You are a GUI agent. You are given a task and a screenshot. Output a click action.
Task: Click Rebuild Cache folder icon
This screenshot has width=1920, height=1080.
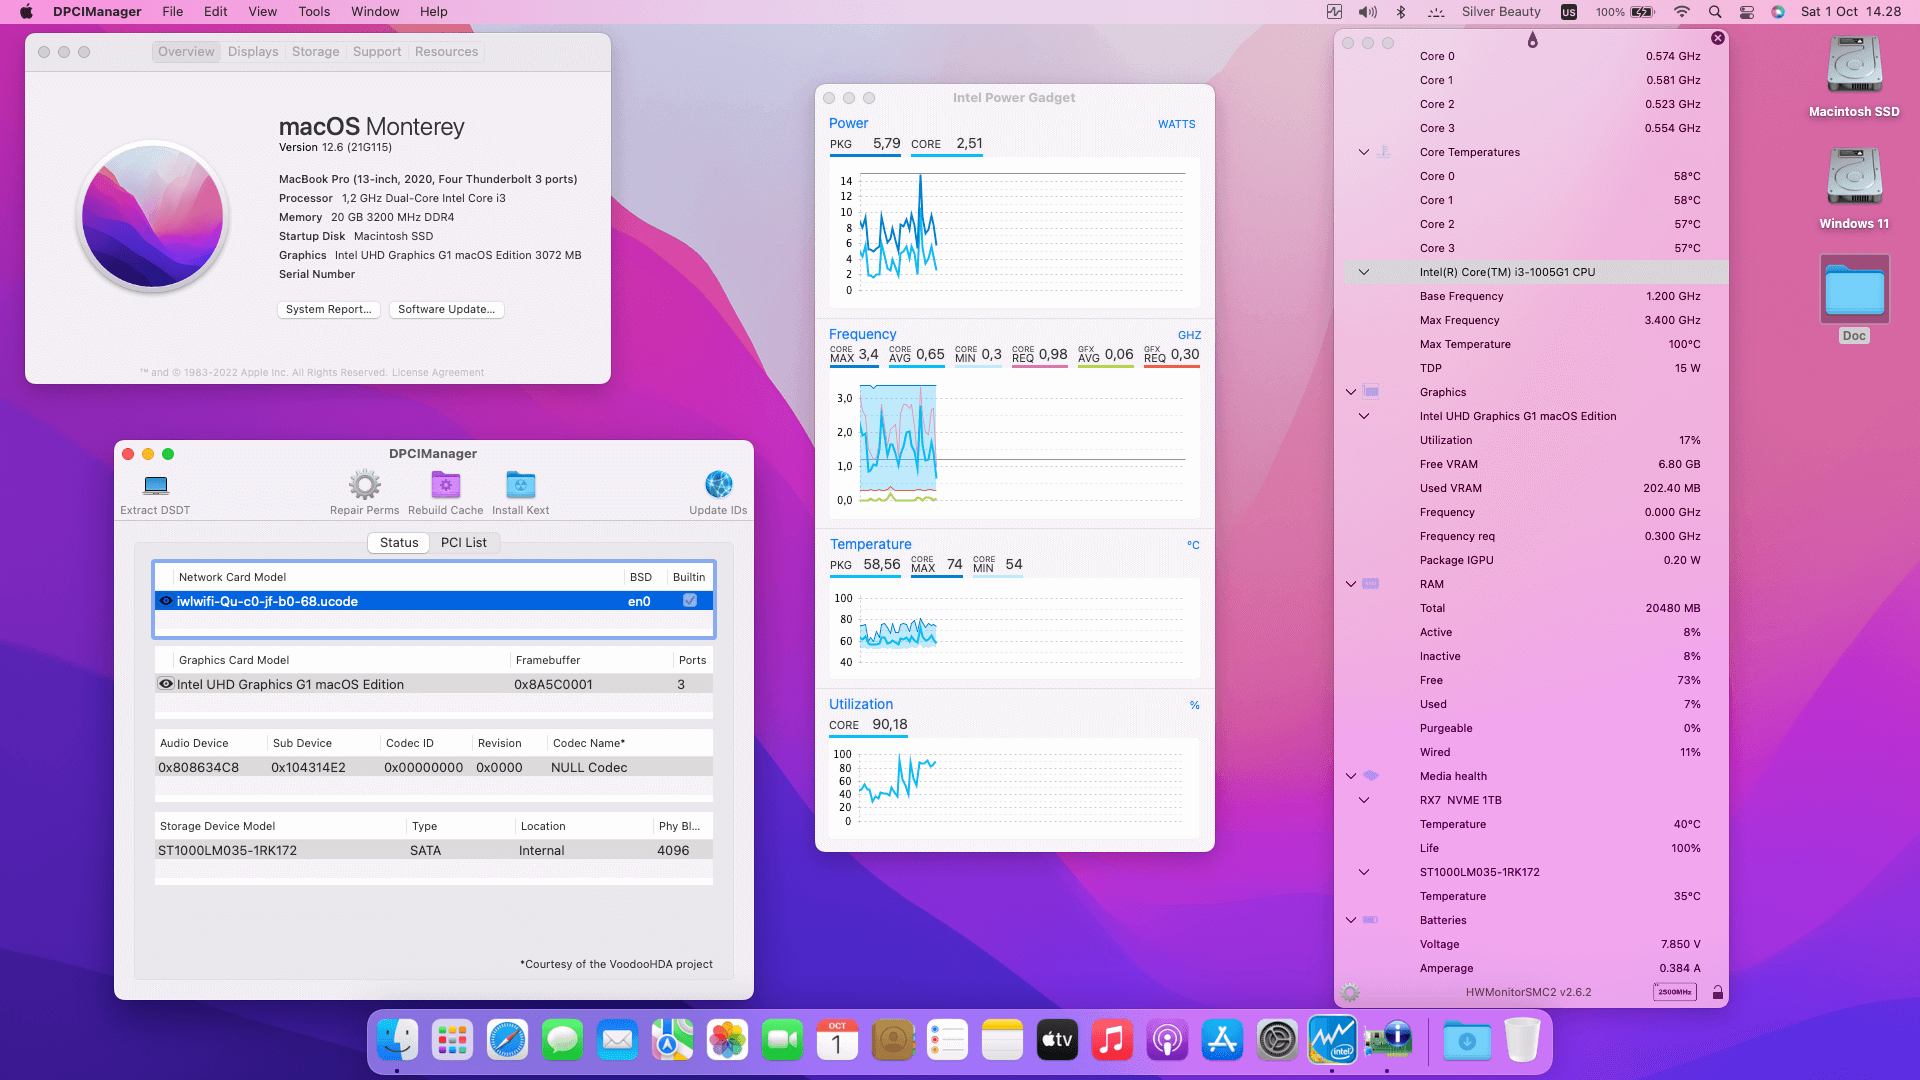coord(445,485)
